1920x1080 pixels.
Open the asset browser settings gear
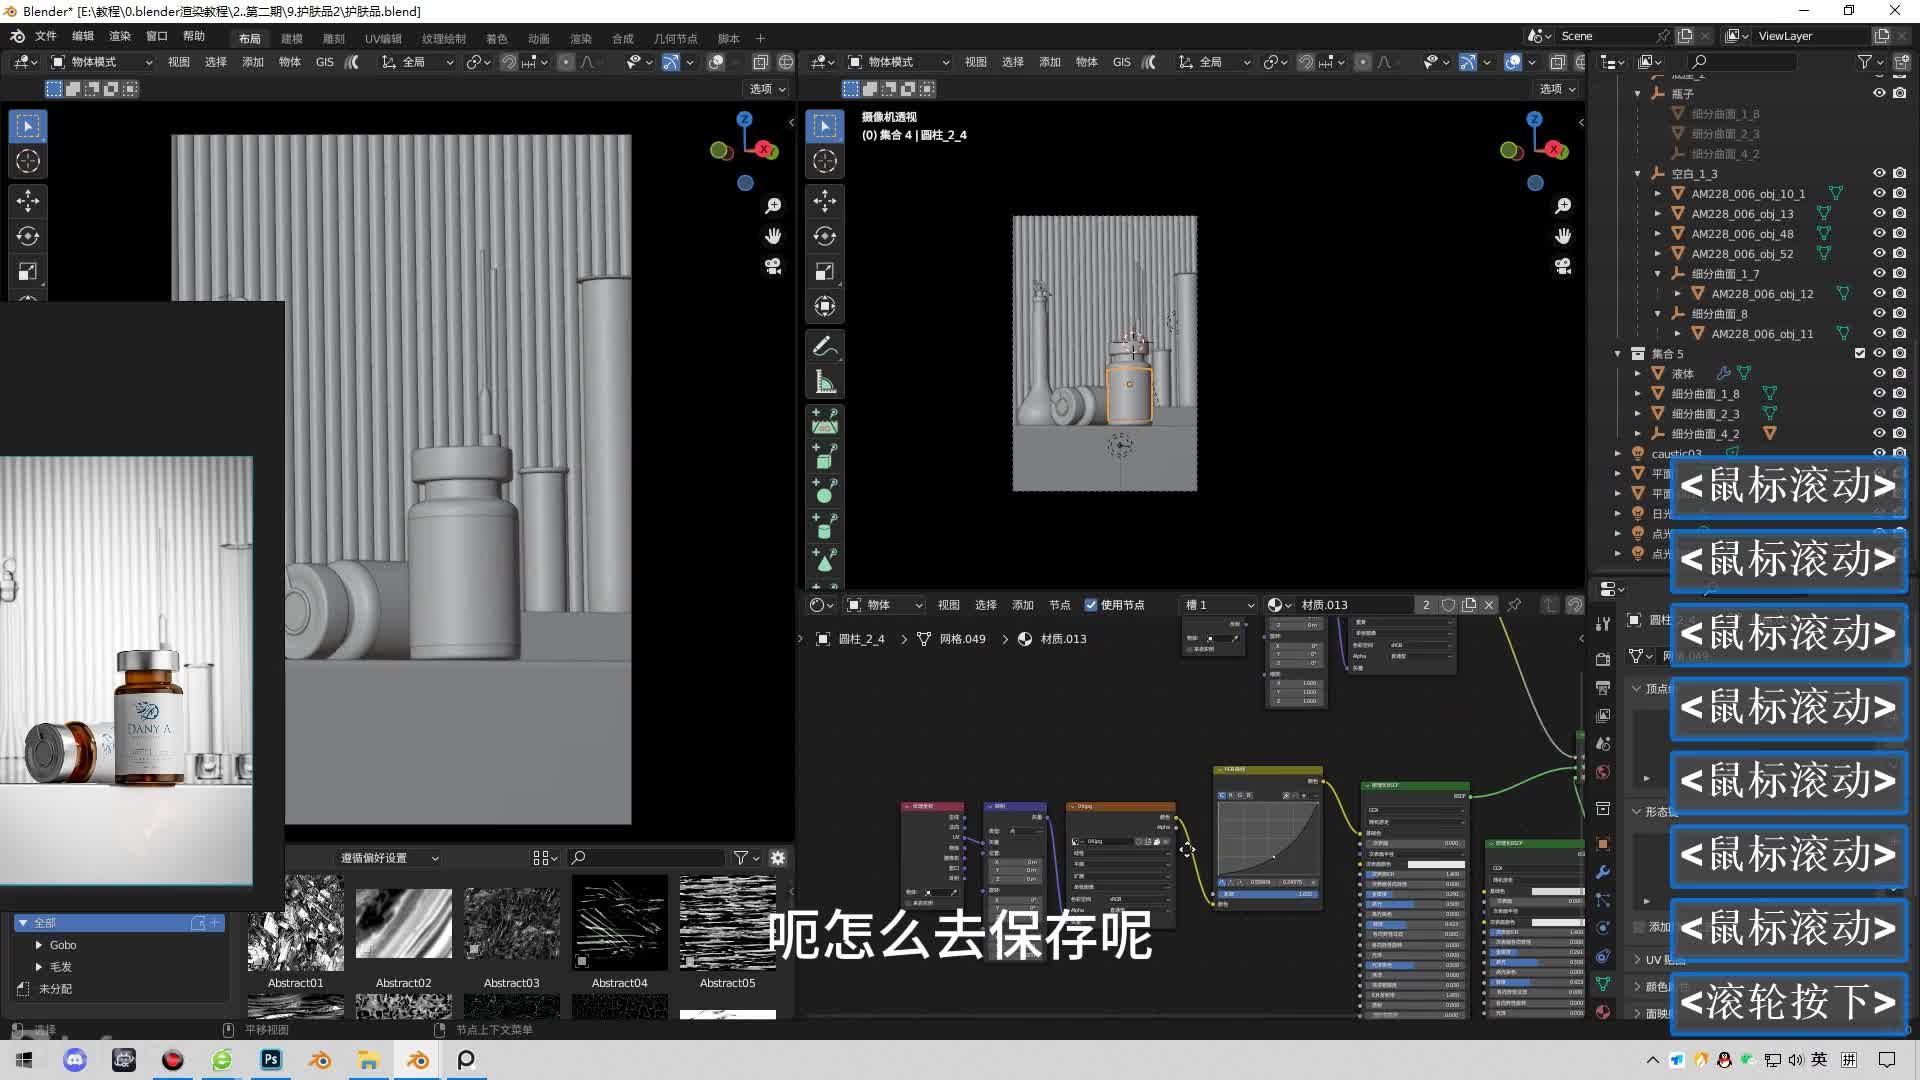point(778,858)
